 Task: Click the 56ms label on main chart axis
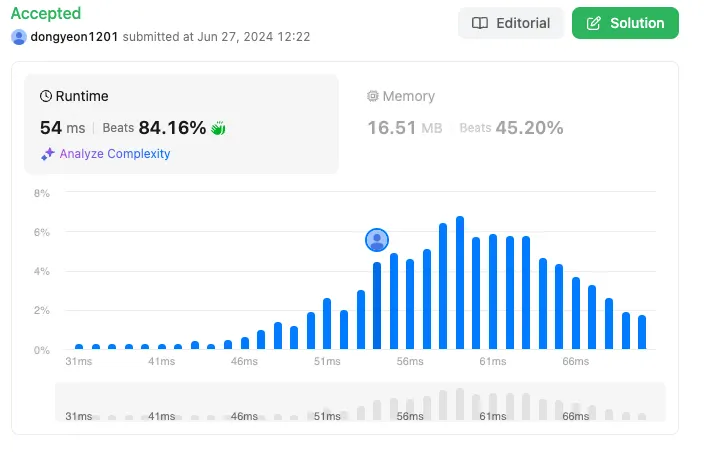click(x=410, y=361)
